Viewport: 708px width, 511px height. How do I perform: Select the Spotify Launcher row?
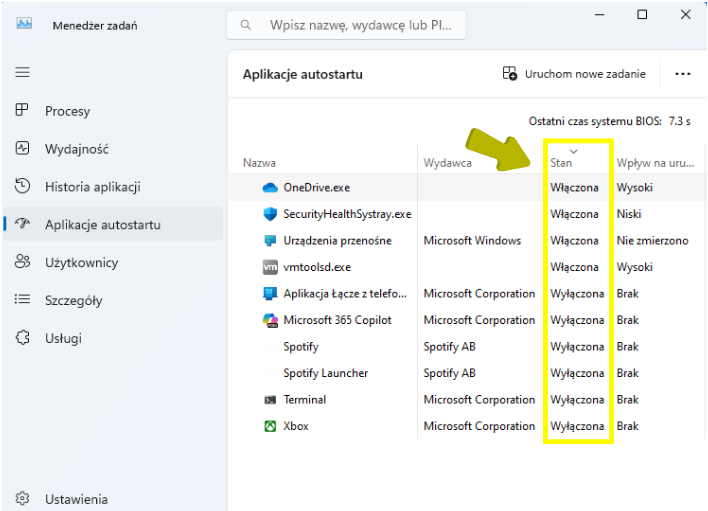click(x=325, y=373)
